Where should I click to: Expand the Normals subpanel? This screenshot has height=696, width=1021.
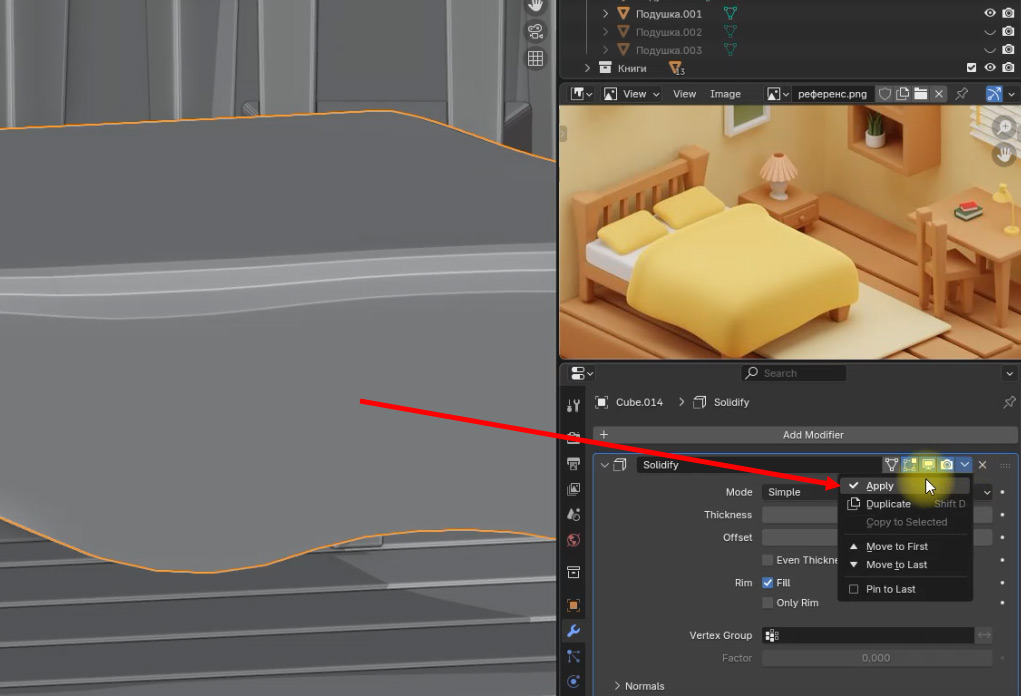pyautogui.click(x=618, y=686)
